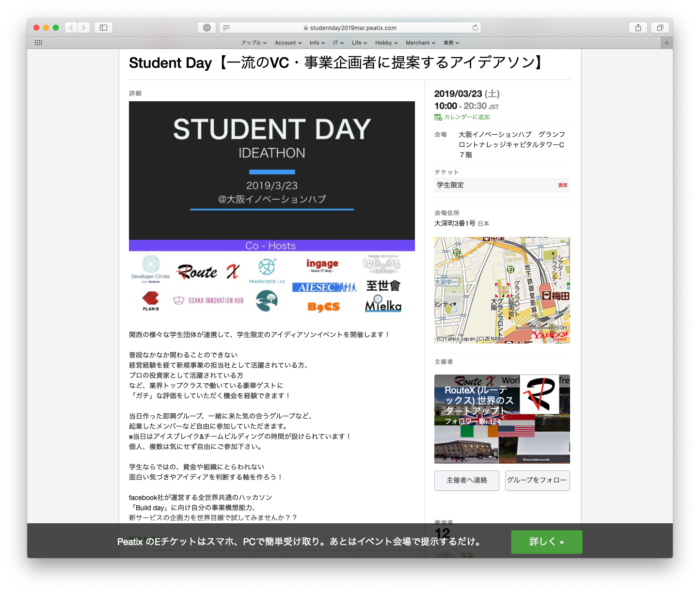This screenshot has height=594, width=700.
Task: Click the 至世會 logo
Action: 383,286
